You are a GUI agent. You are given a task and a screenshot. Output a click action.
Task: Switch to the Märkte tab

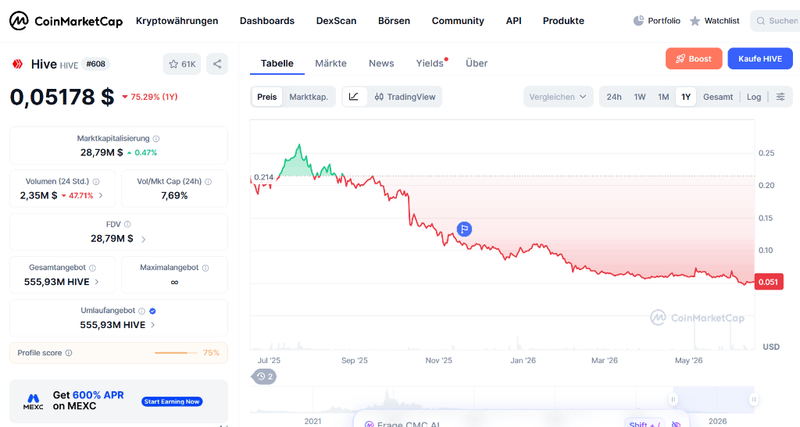pos(331,63)
